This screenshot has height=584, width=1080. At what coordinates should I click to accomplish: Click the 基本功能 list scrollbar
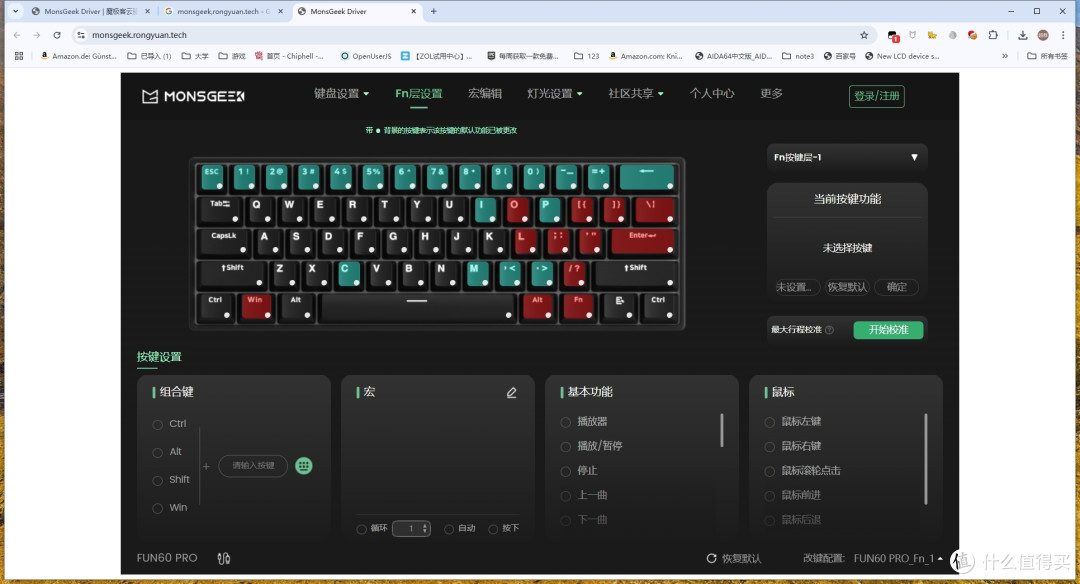tap(721, 430)
